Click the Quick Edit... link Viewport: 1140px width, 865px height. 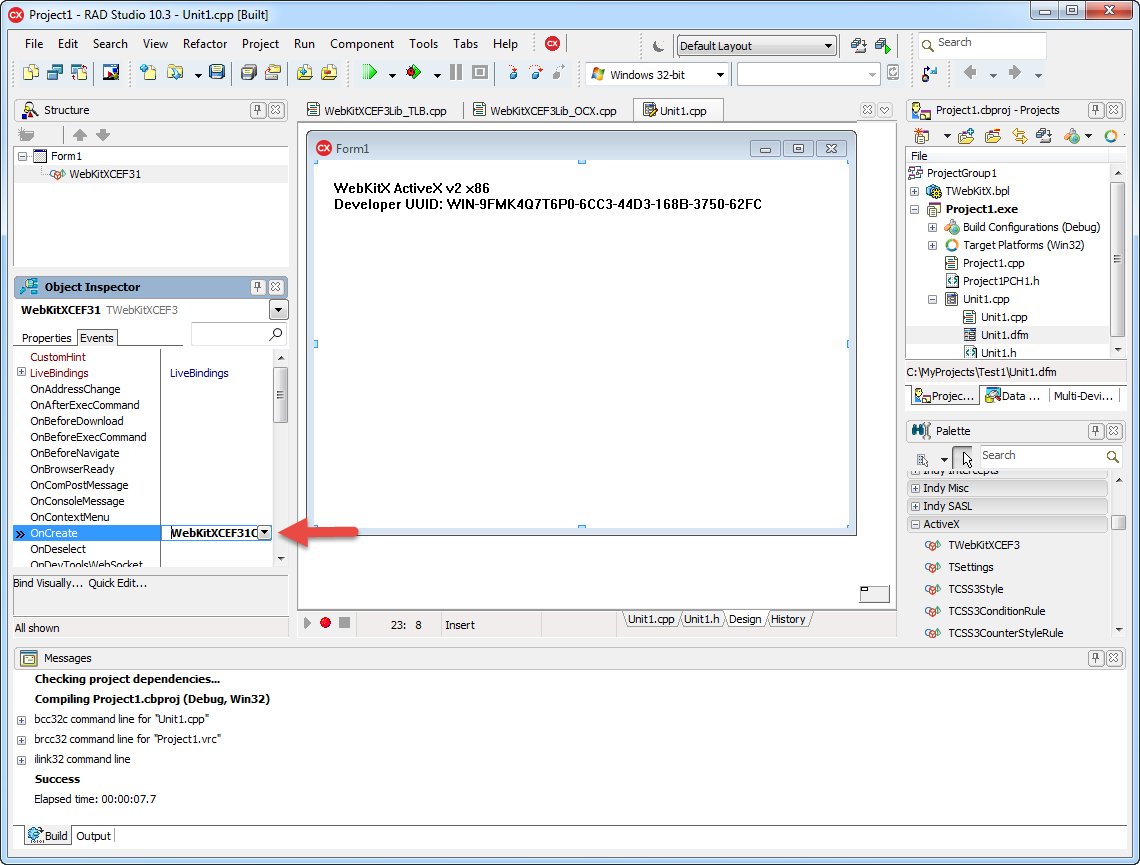click(x=118, y=583)
